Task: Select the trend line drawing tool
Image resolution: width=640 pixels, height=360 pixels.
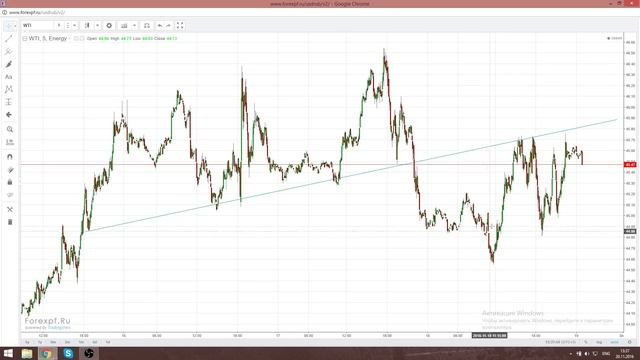Action: [9, 39]
